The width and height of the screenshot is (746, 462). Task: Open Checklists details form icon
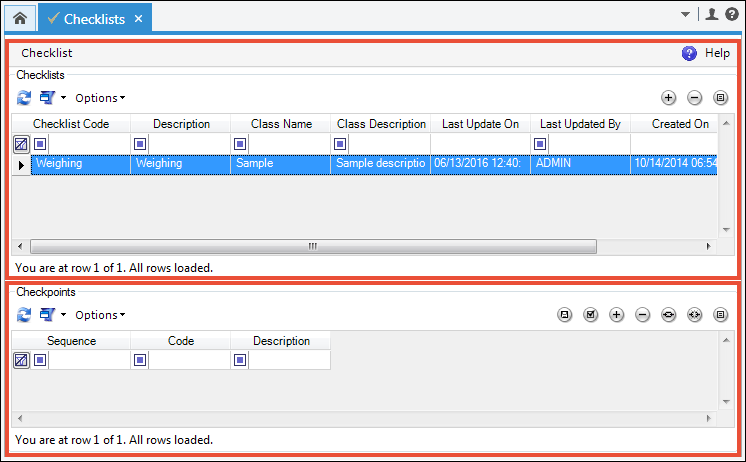coord(720,98)
